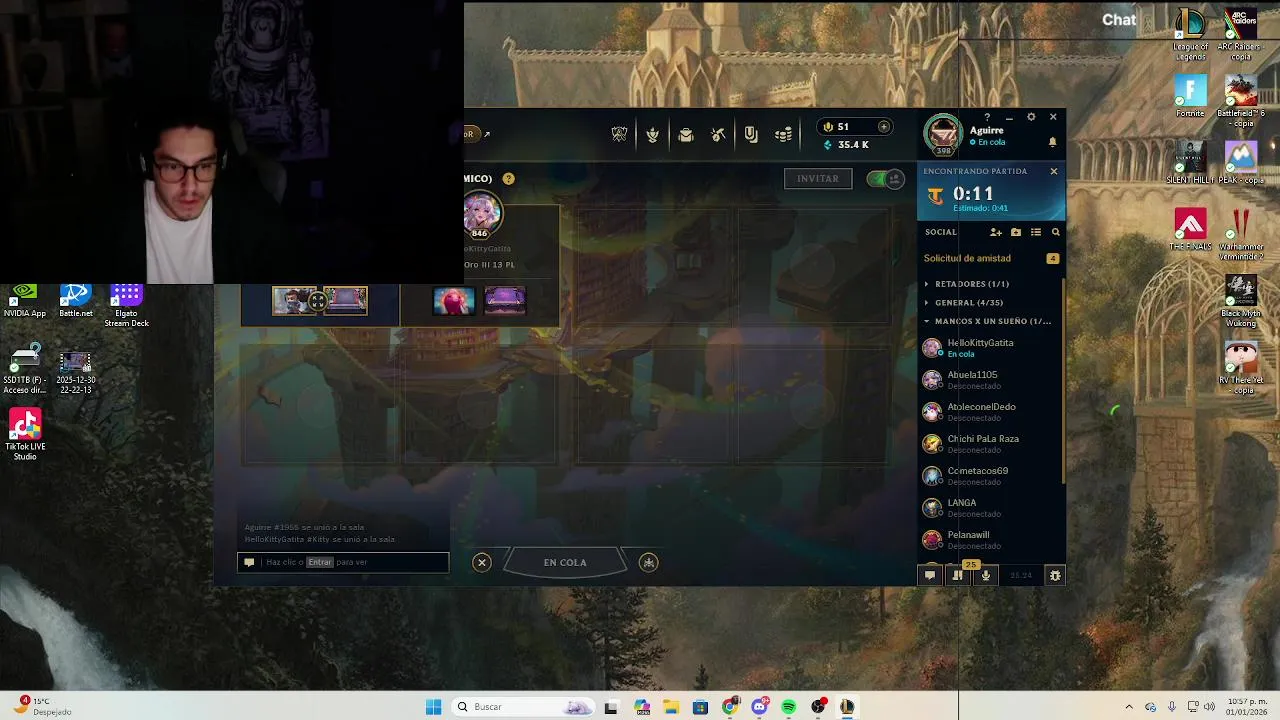
Task: Collapse the MANCOS X UN SUEÑO group
Action: [x=989, y=321]
